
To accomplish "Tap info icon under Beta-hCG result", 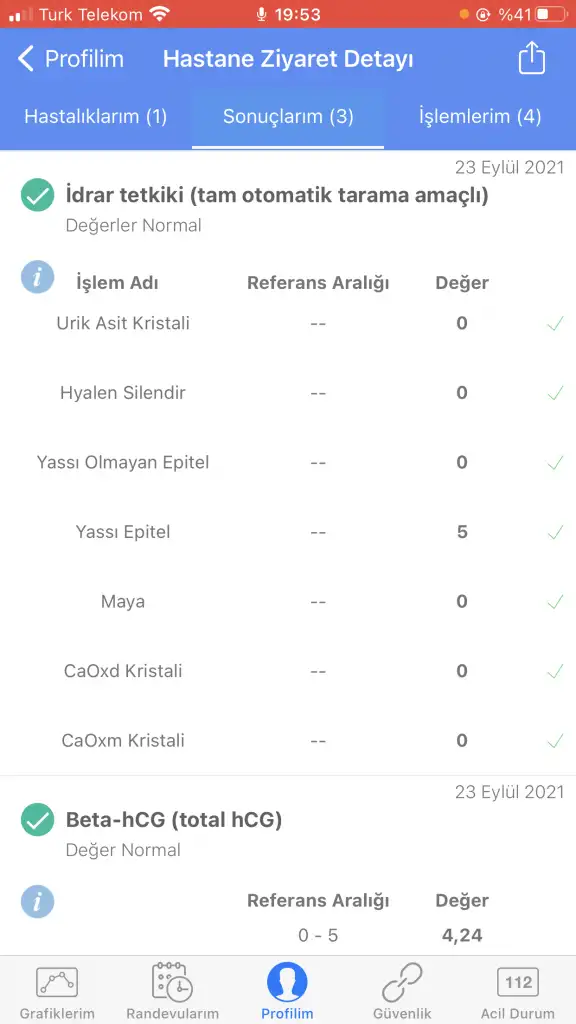I will (37, 901).
